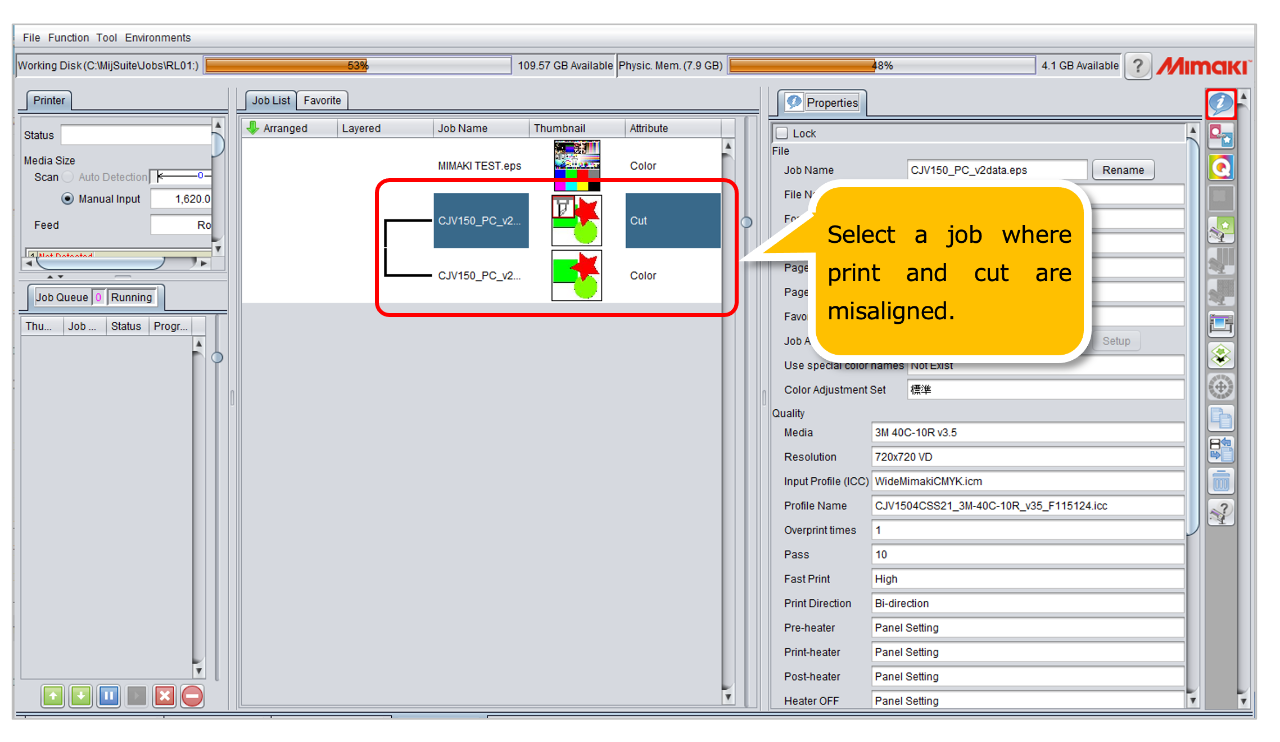This screenshot has width=1280, height=742.
Task: Open the Properties info icon in the sidebar
Action: coord(1221,103)
